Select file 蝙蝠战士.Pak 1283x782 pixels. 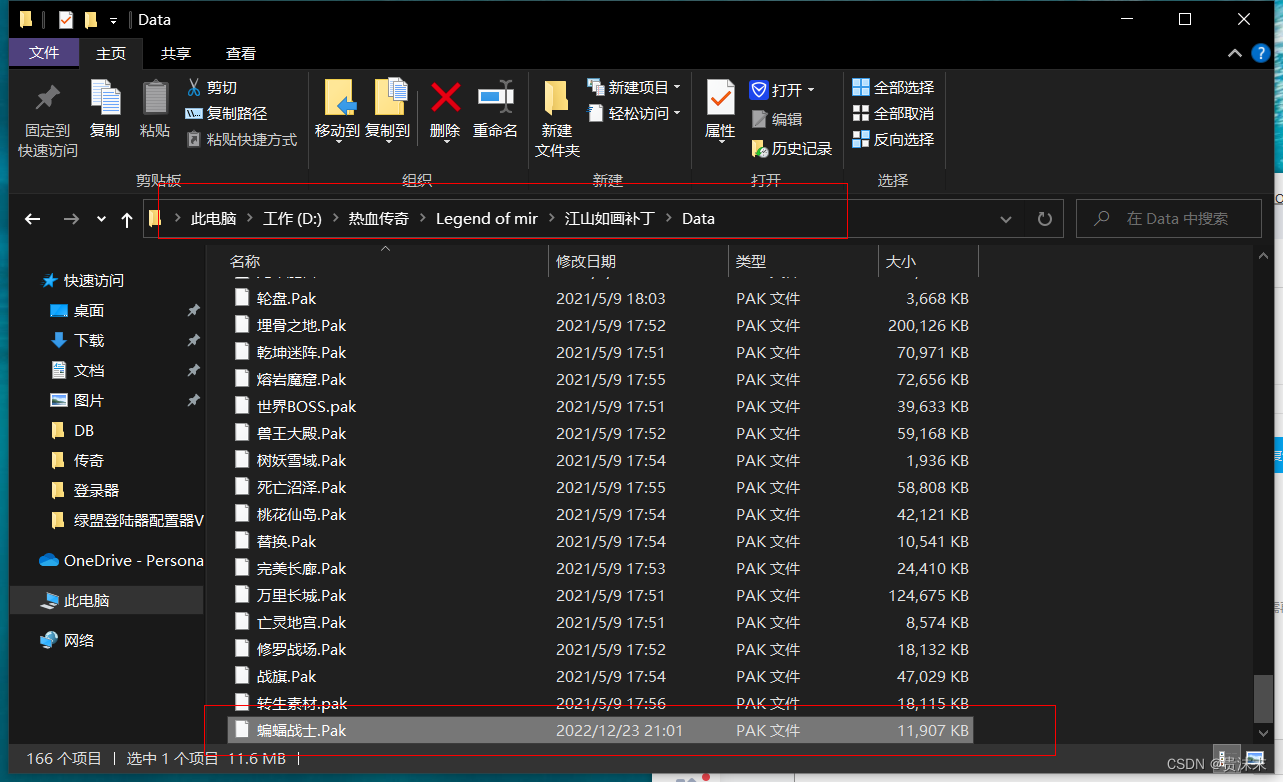click(600, 730)
